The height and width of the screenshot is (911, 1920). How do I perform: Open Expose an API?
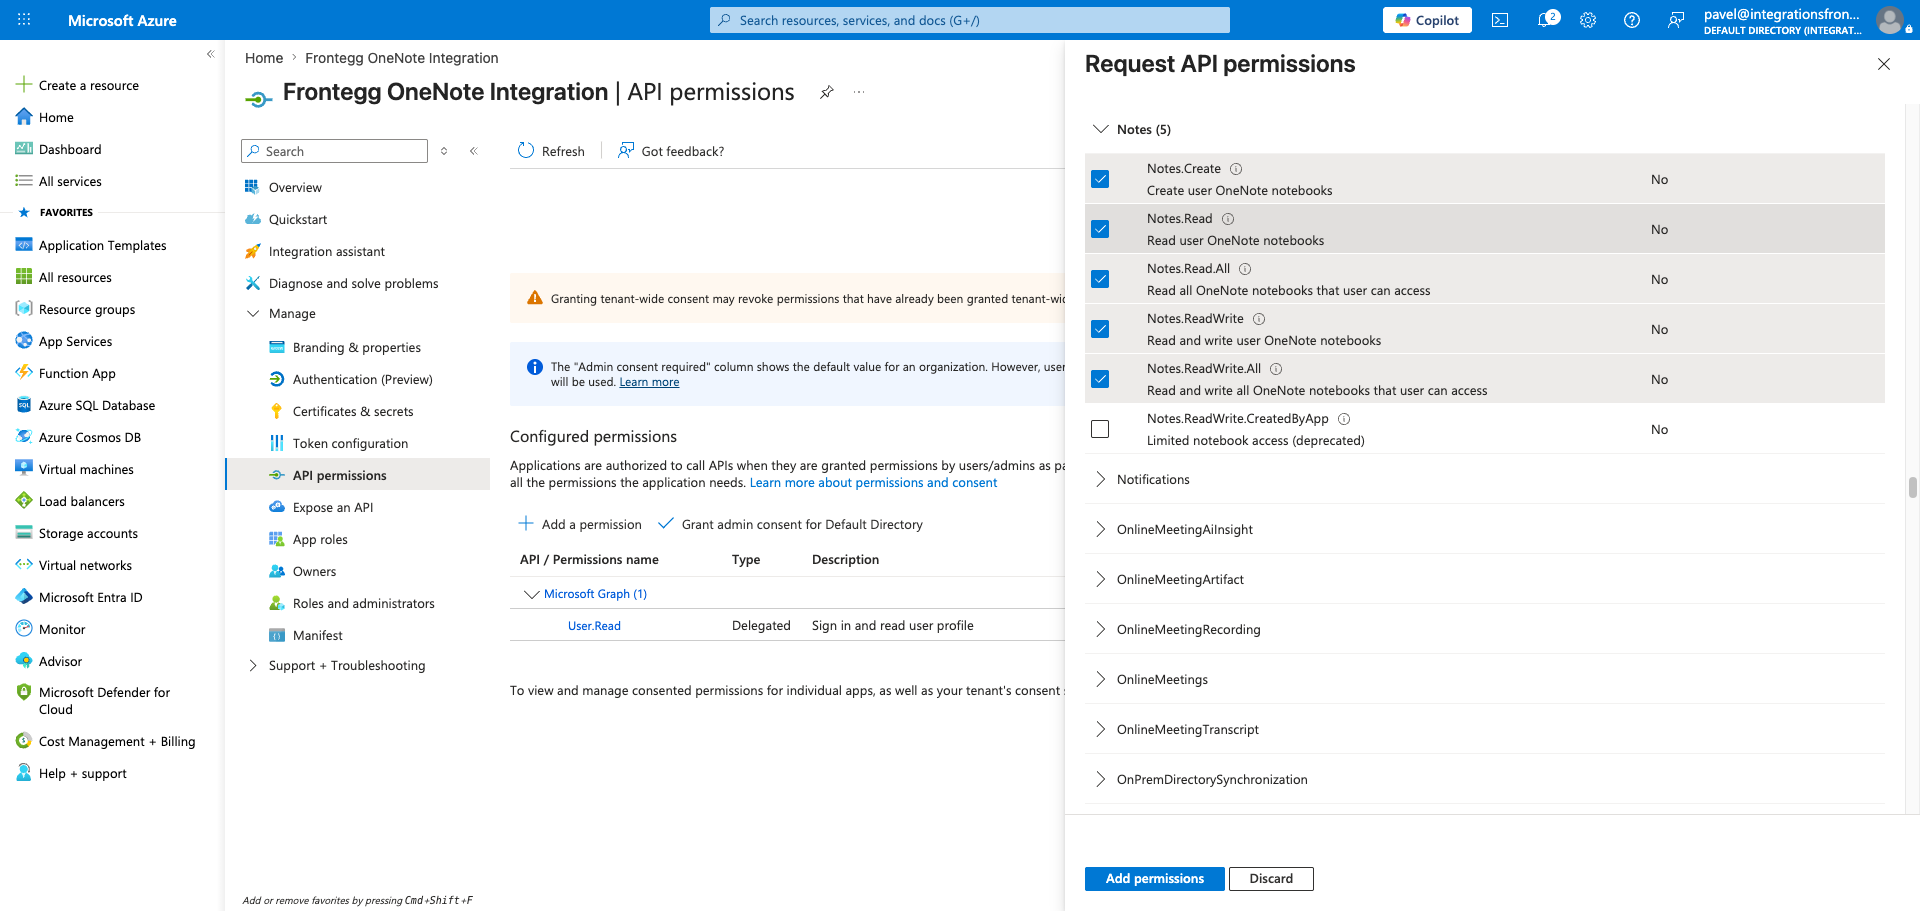tap(333, 507)
